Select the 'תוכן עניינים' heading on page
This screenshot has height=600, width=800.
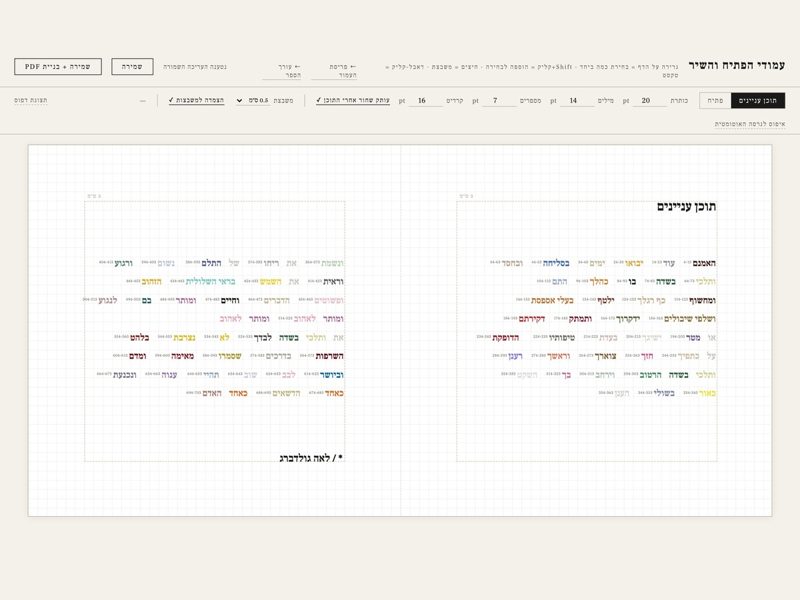click(686, 207)
